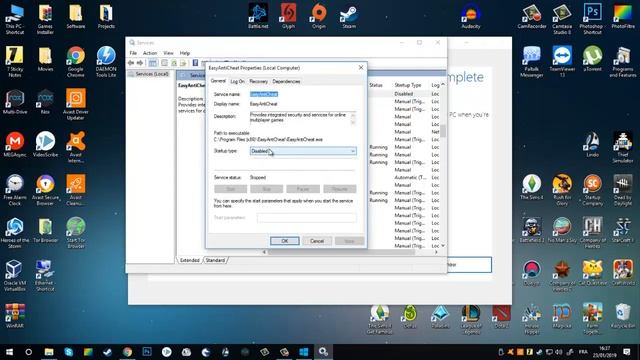Open the View menu in Services
Screen dimensions: 640x360
point(168,53)
